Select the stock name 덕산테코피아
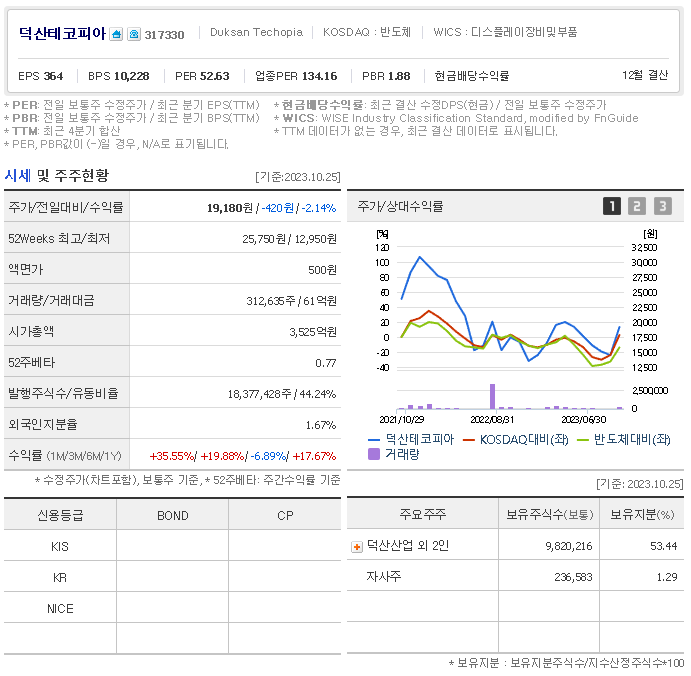Screen dimensions: 691x676 pos(62,33)
